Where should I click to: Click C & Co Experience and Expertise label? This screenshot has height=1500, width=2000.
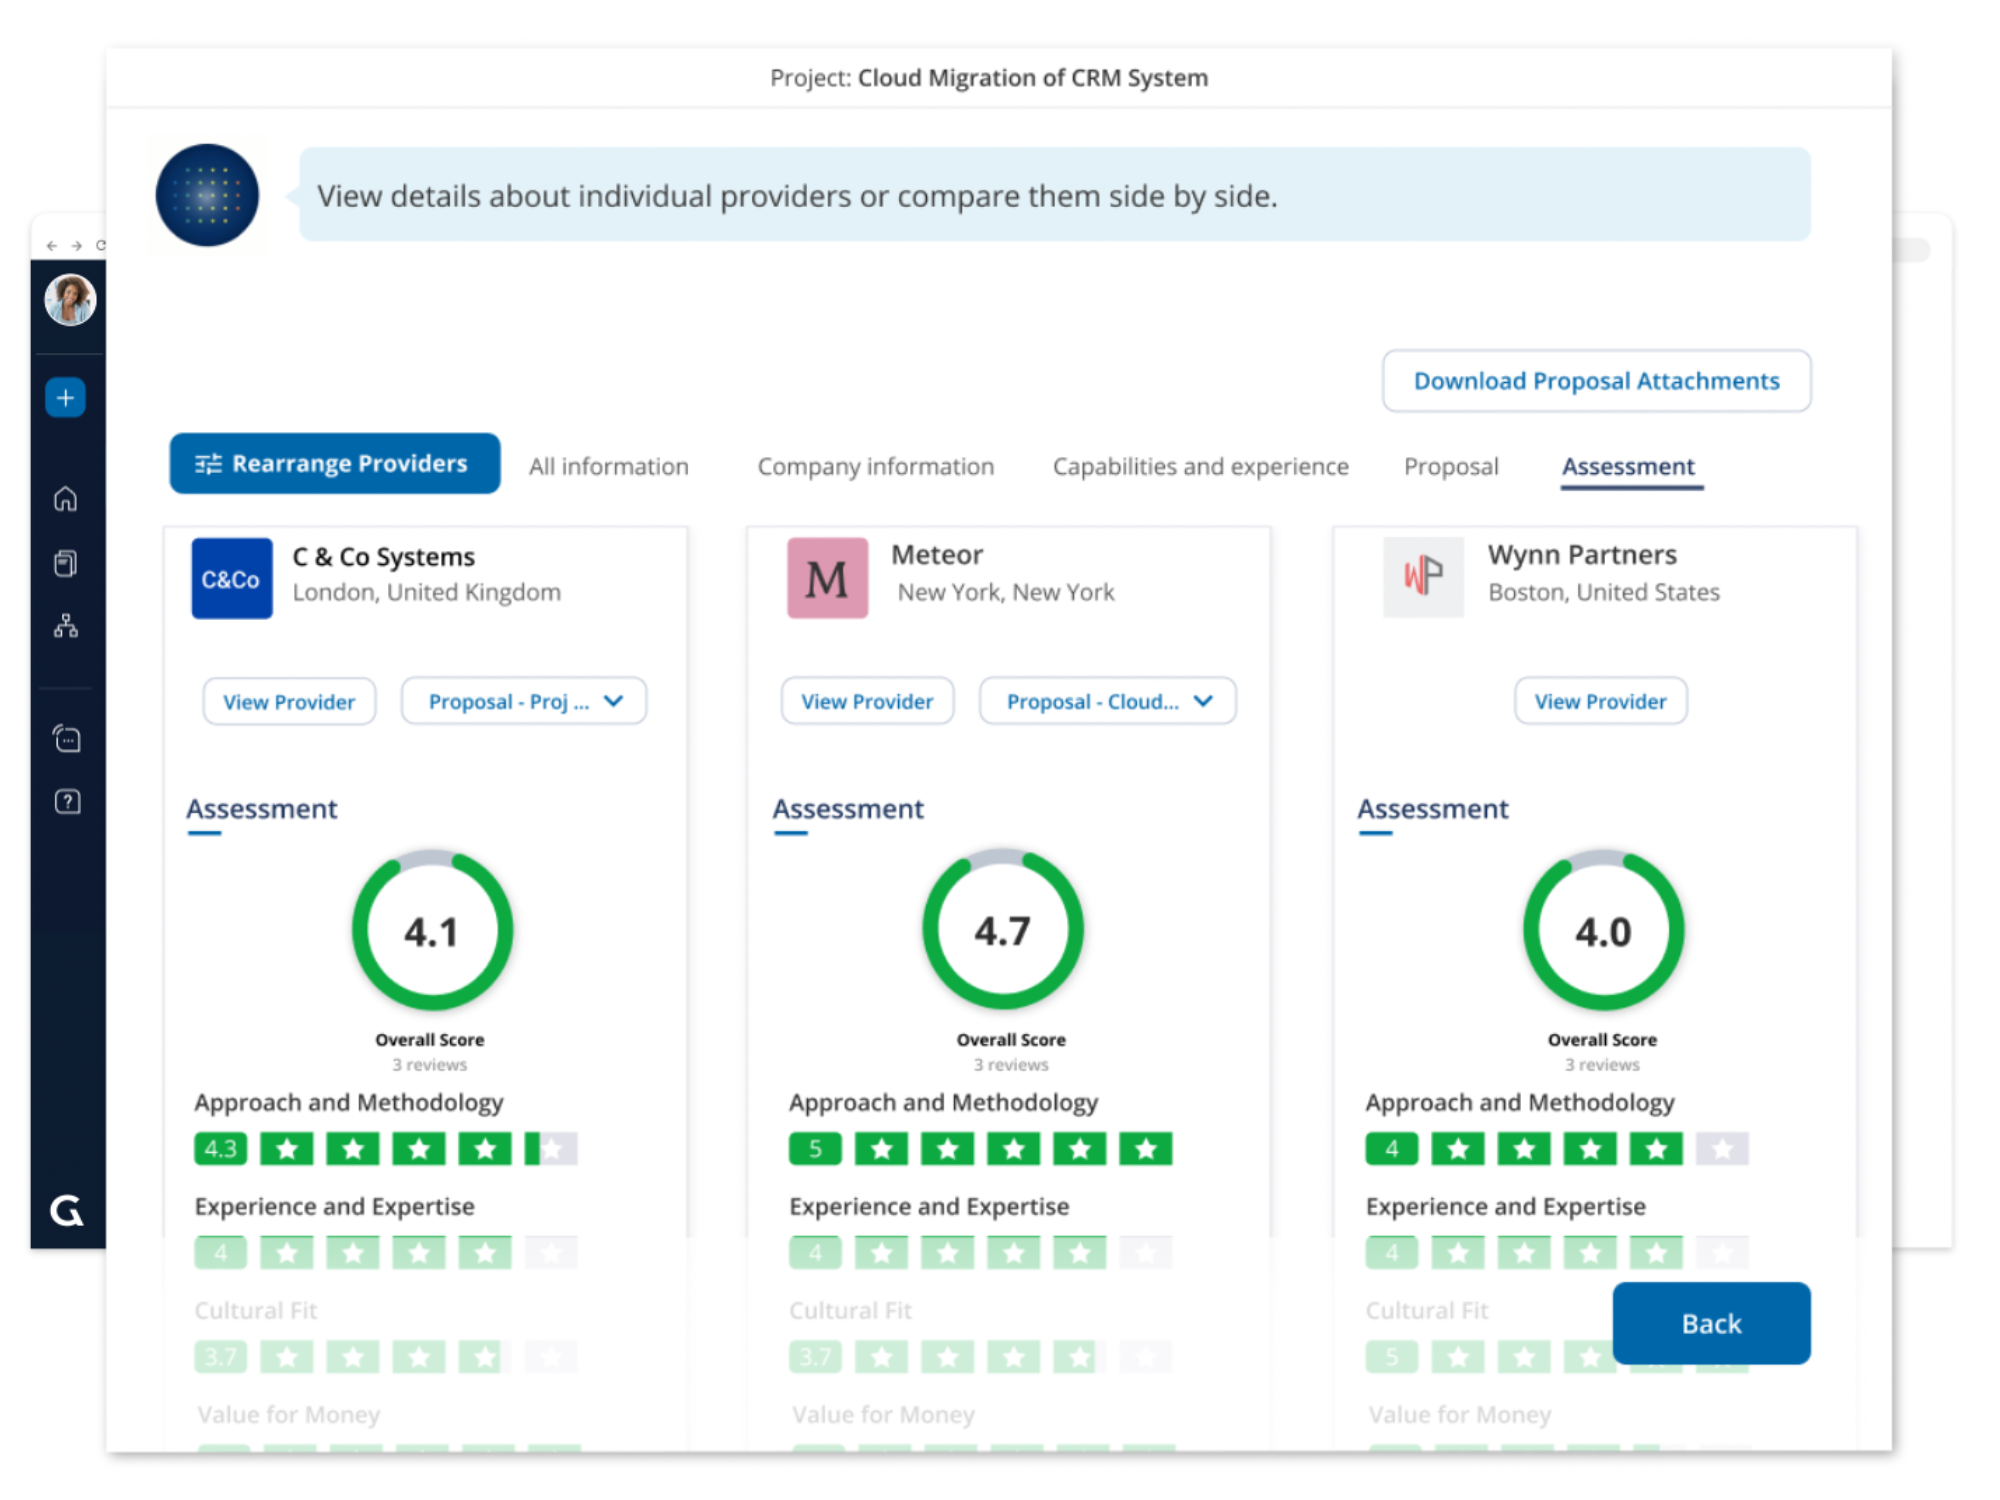tap(334, 1206)
